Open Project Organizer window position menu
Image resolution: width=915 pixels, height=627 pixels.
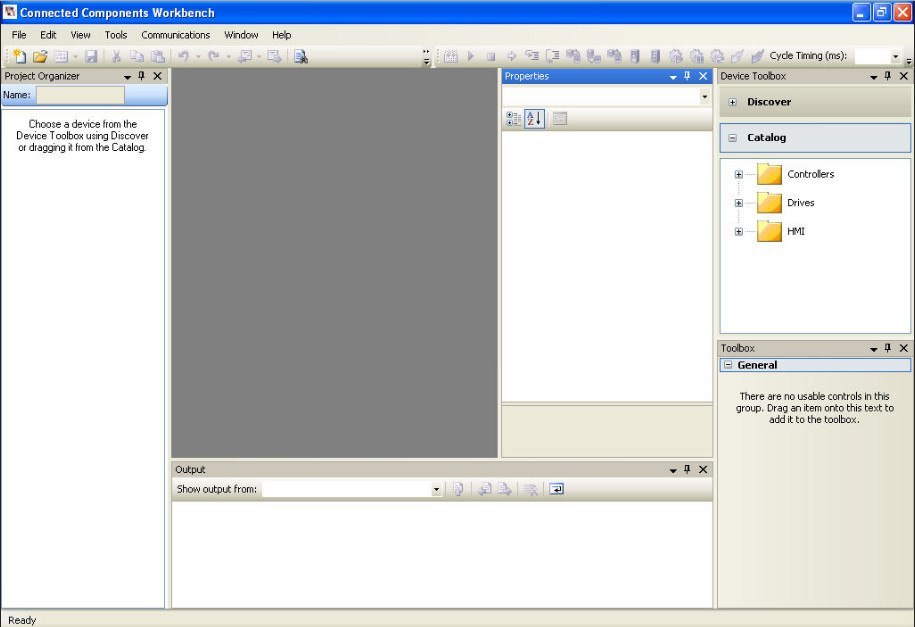[x=127, y=76]
